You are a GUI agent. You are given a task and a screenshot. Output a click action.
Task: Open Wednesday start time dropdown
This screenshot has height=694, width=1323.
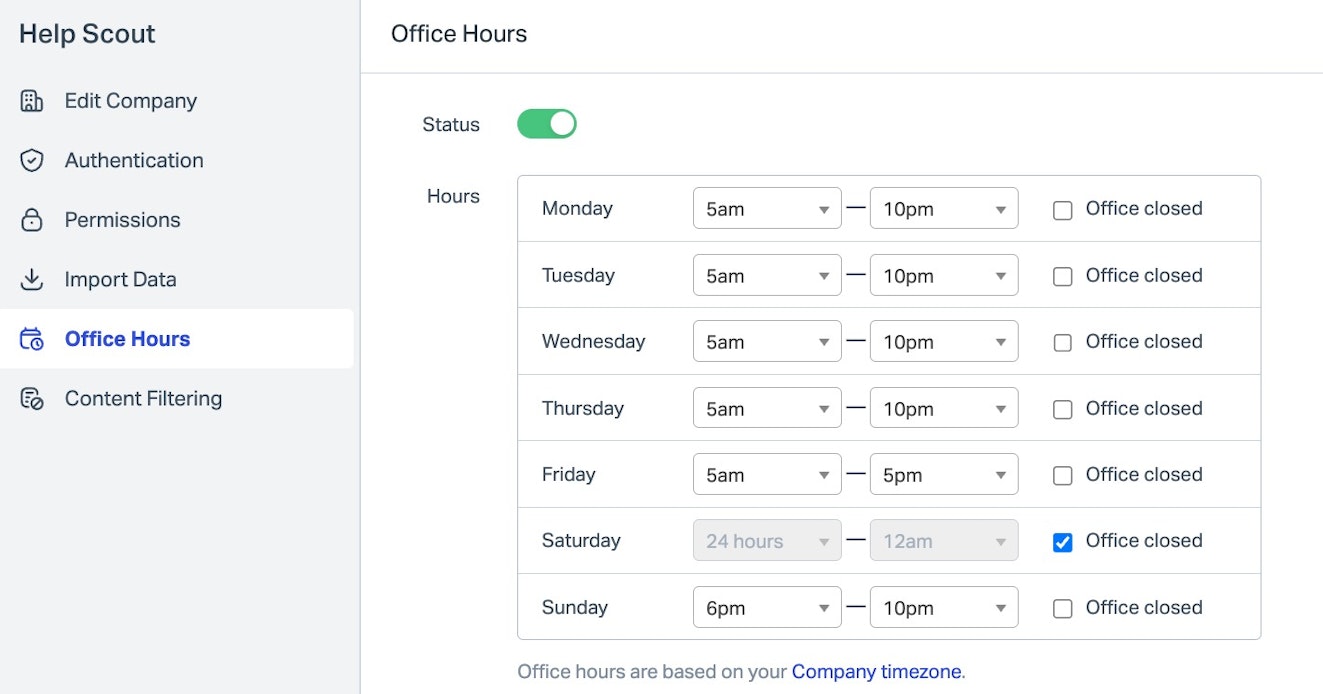[x=767, y=341]
